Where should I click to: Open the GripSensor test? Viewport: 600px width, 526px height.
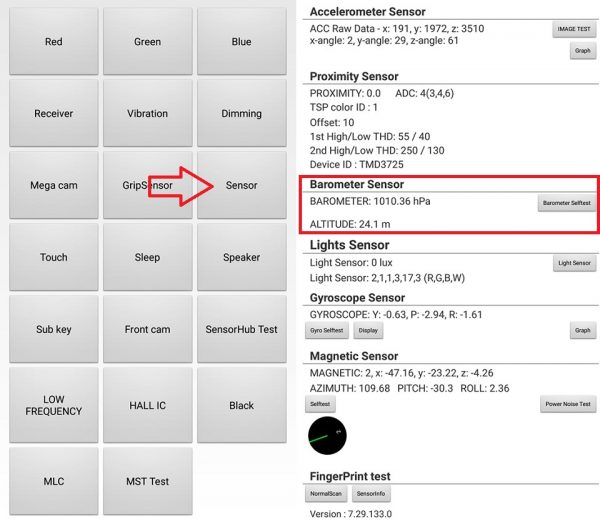pos(148,185)
